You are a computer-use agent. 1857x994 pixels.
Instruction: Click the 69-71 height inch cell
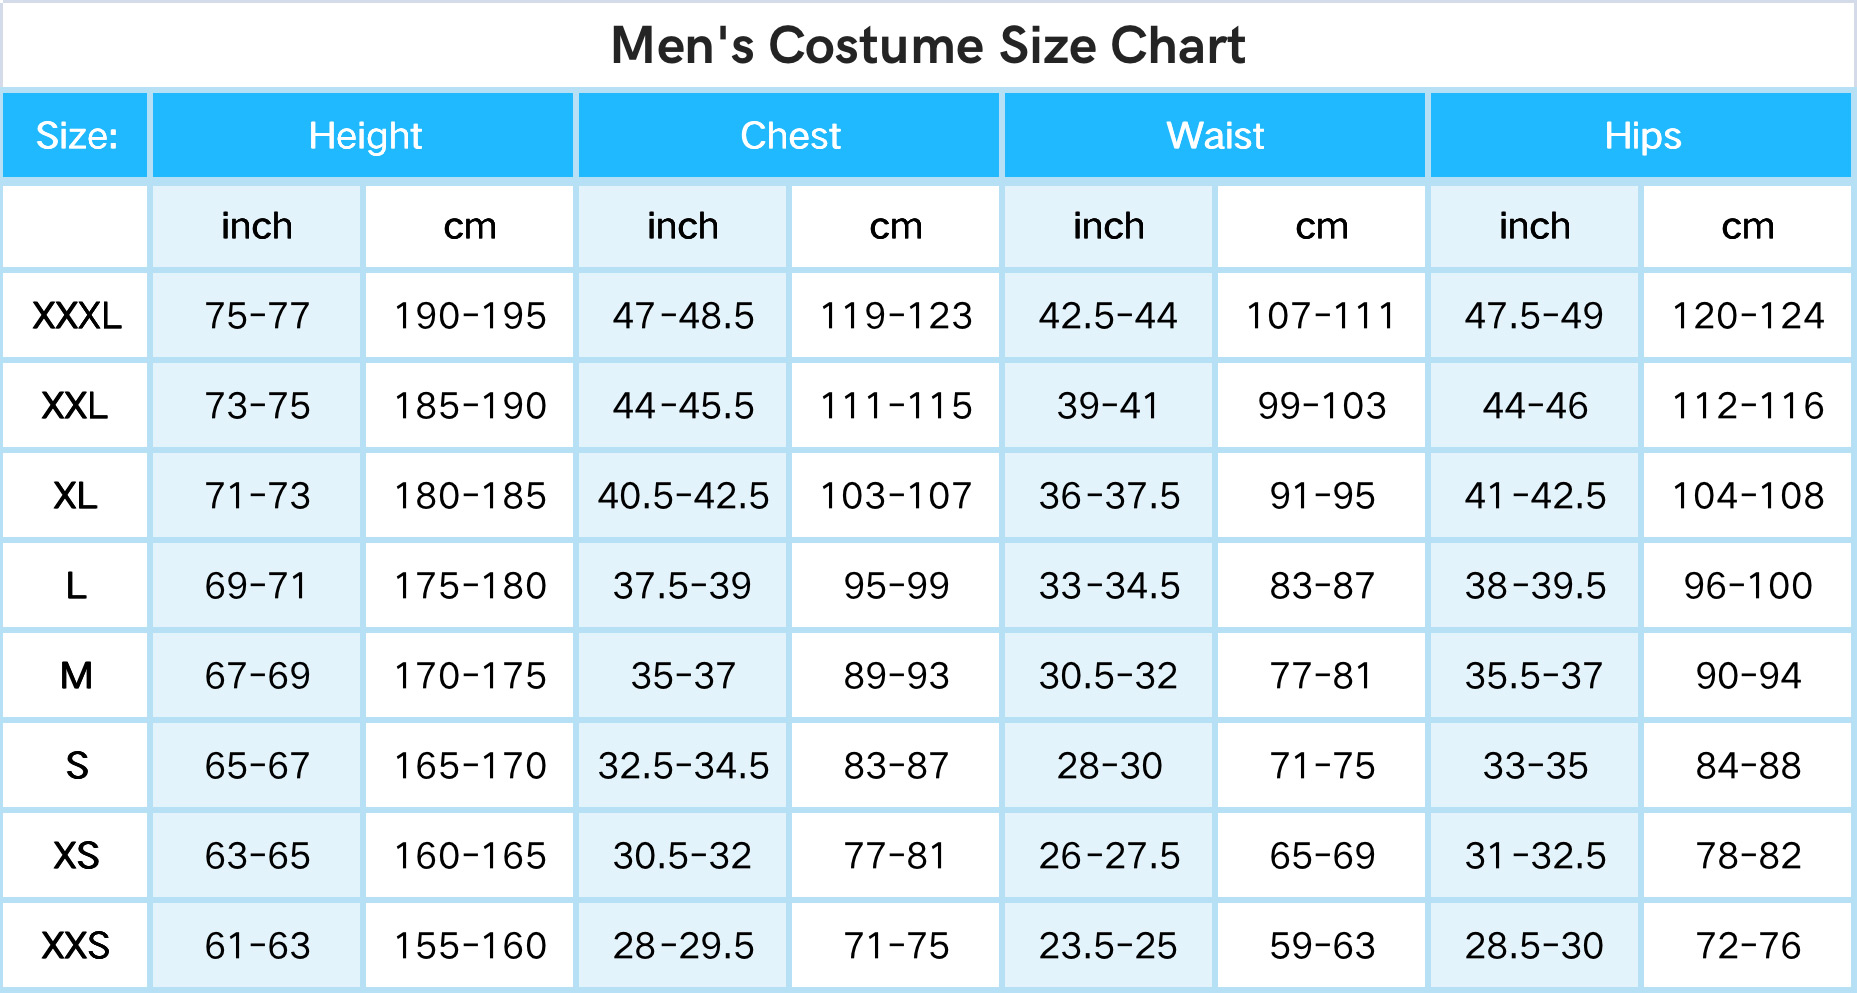point(257,586)
